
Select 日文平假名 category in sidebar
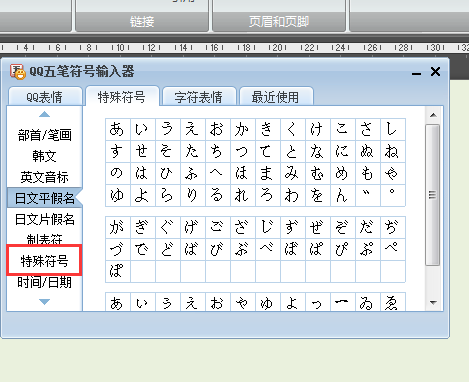(44, 198)
